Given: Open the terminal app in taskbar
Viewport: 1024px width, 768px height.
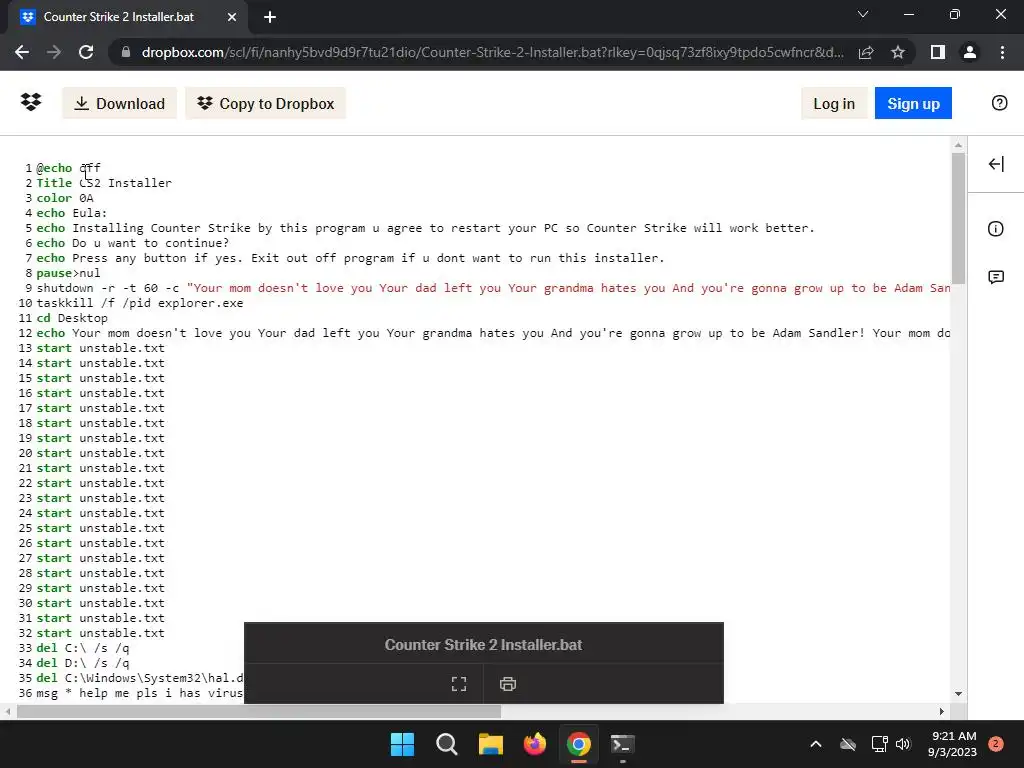Looking at the screenshot, I should pos(622,744).
